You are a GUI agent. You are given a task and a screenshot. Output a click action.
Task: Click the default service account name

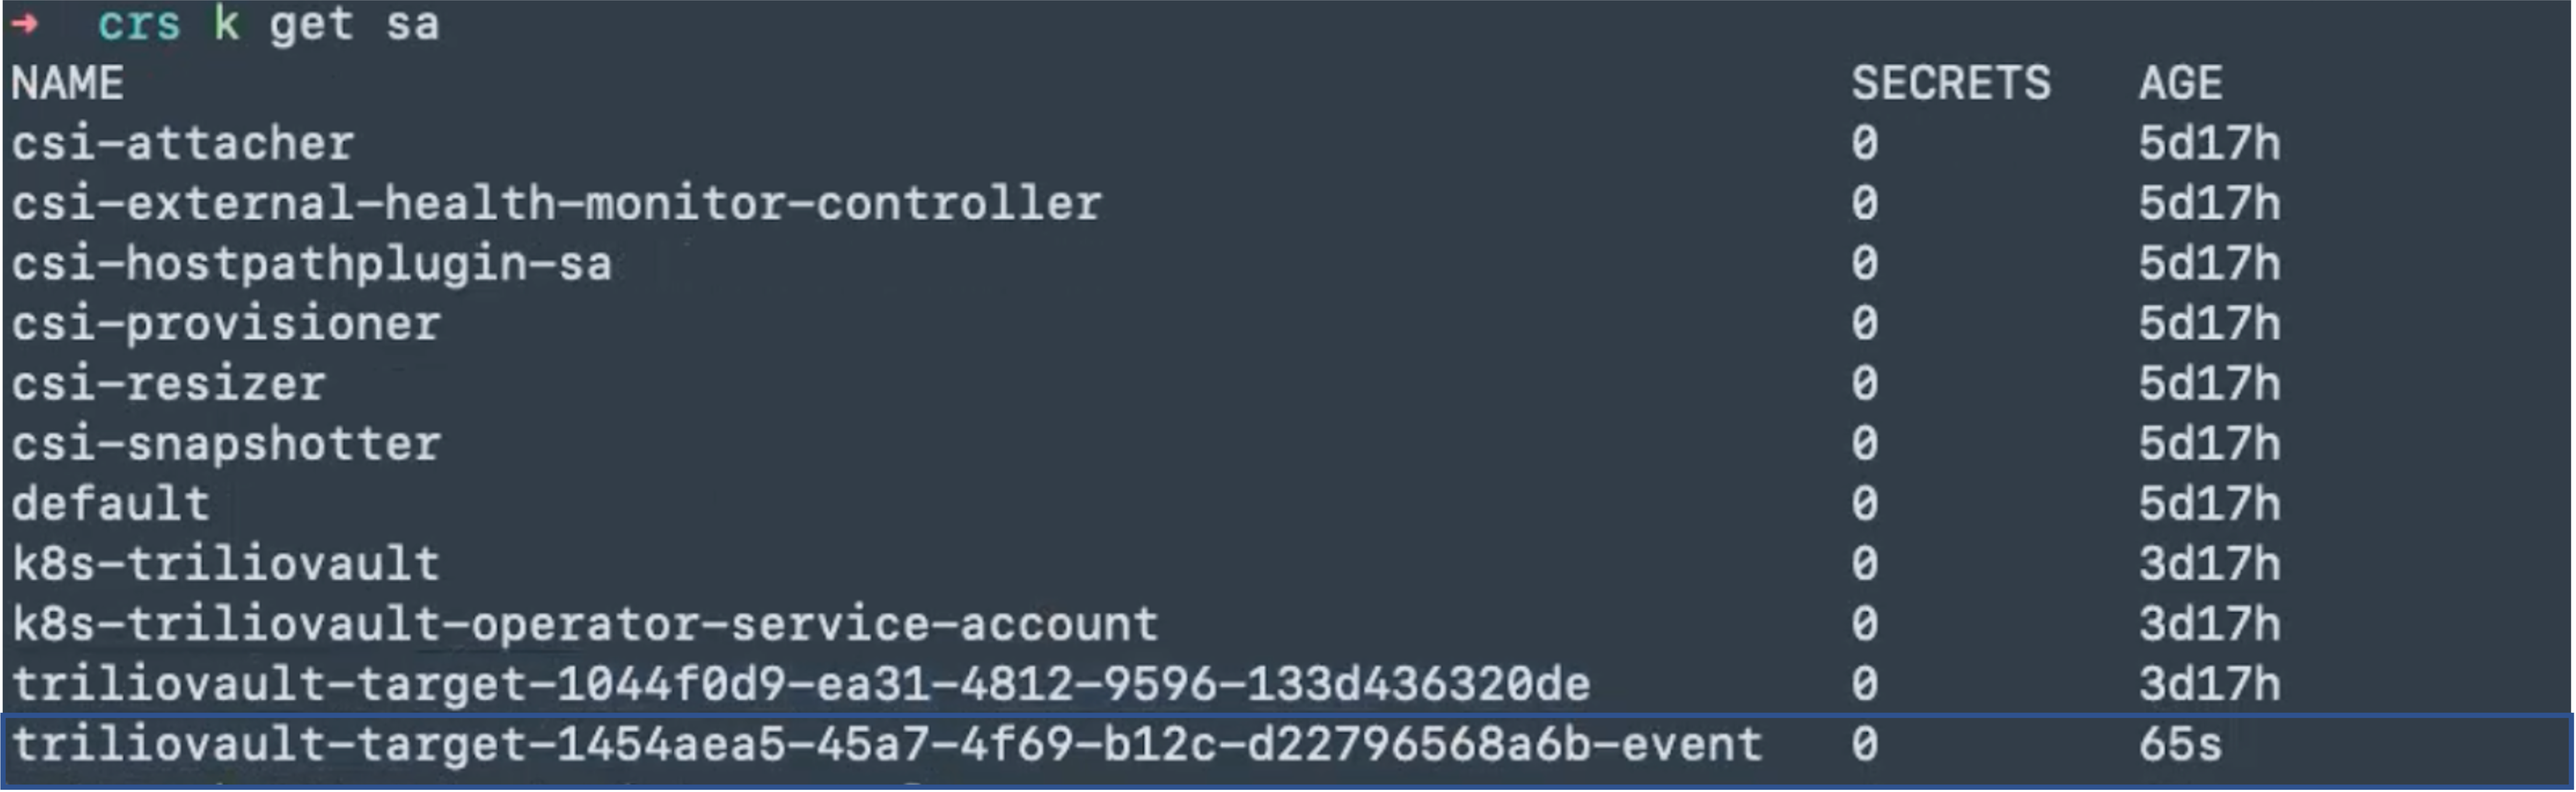click(110, 504)
